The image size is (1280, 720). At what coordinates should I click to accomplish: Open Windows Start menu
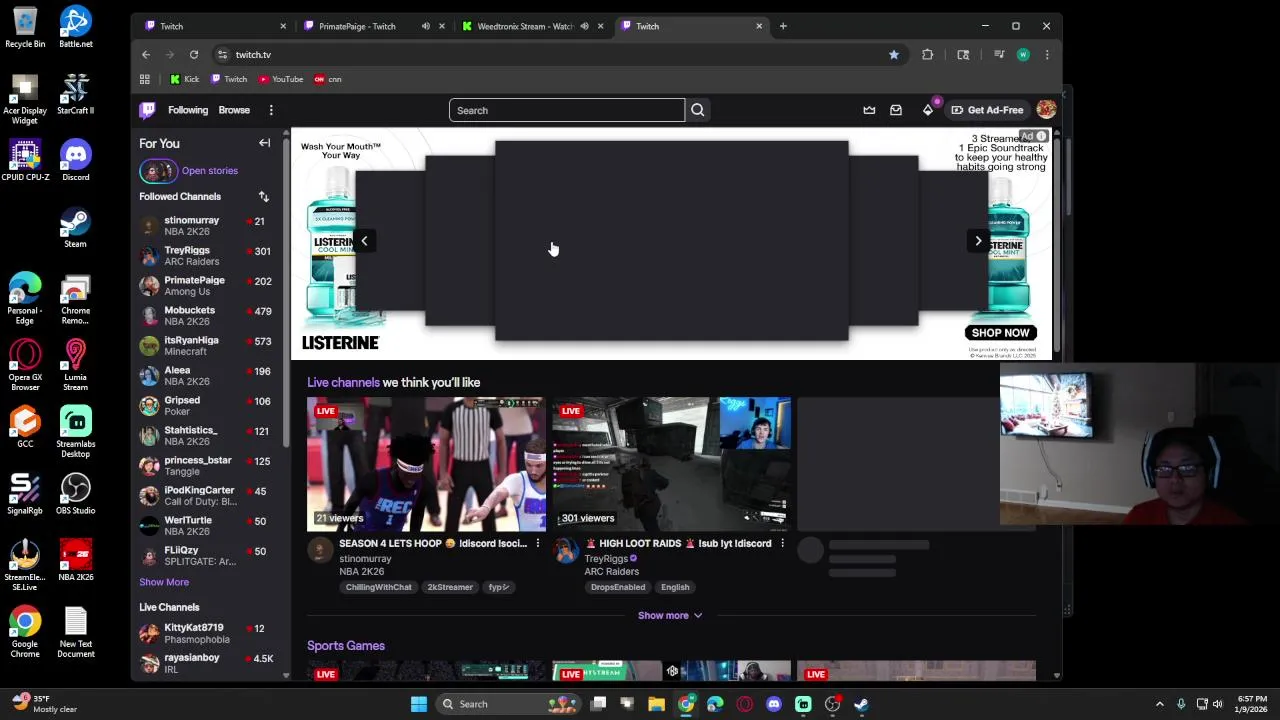tap(419, 704)
